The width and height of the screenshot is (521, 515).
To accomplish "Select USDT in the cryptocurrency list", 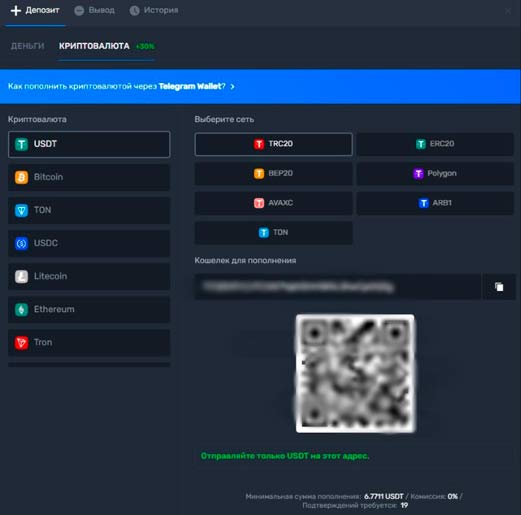I will point(89,144).
